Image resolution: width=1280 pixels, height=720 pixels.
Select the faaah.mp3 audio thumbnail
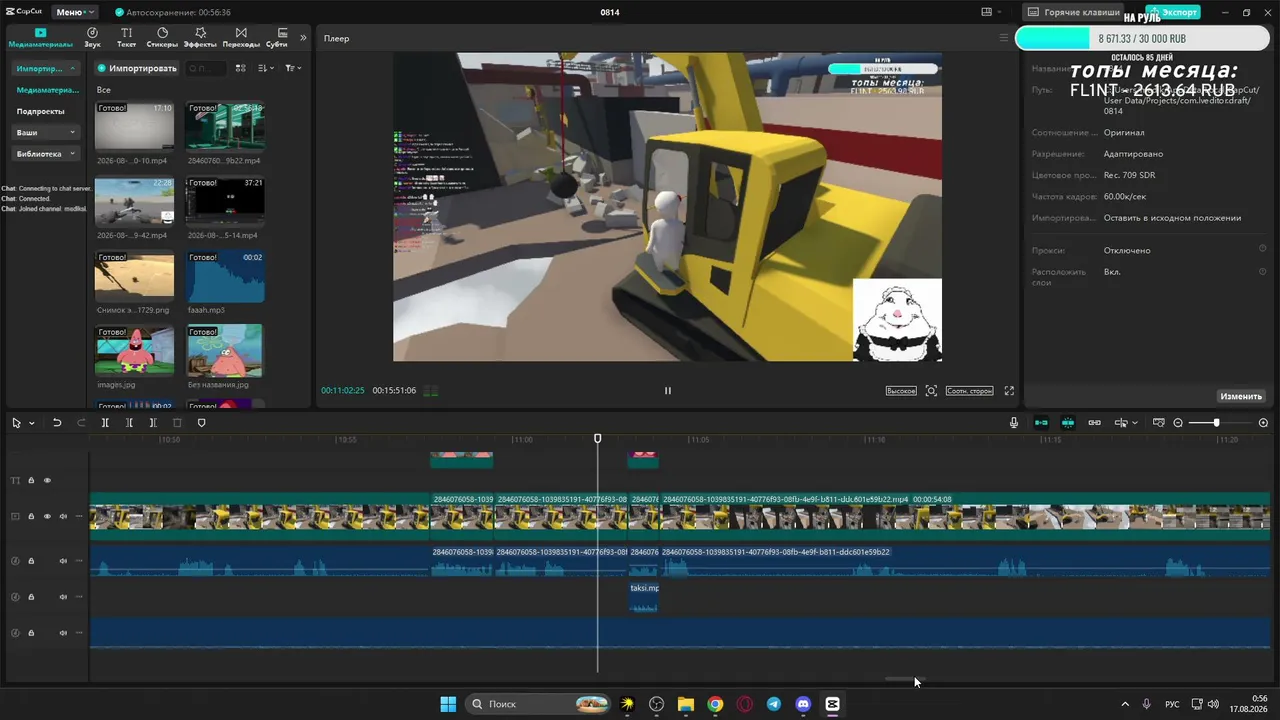(225, 276)
